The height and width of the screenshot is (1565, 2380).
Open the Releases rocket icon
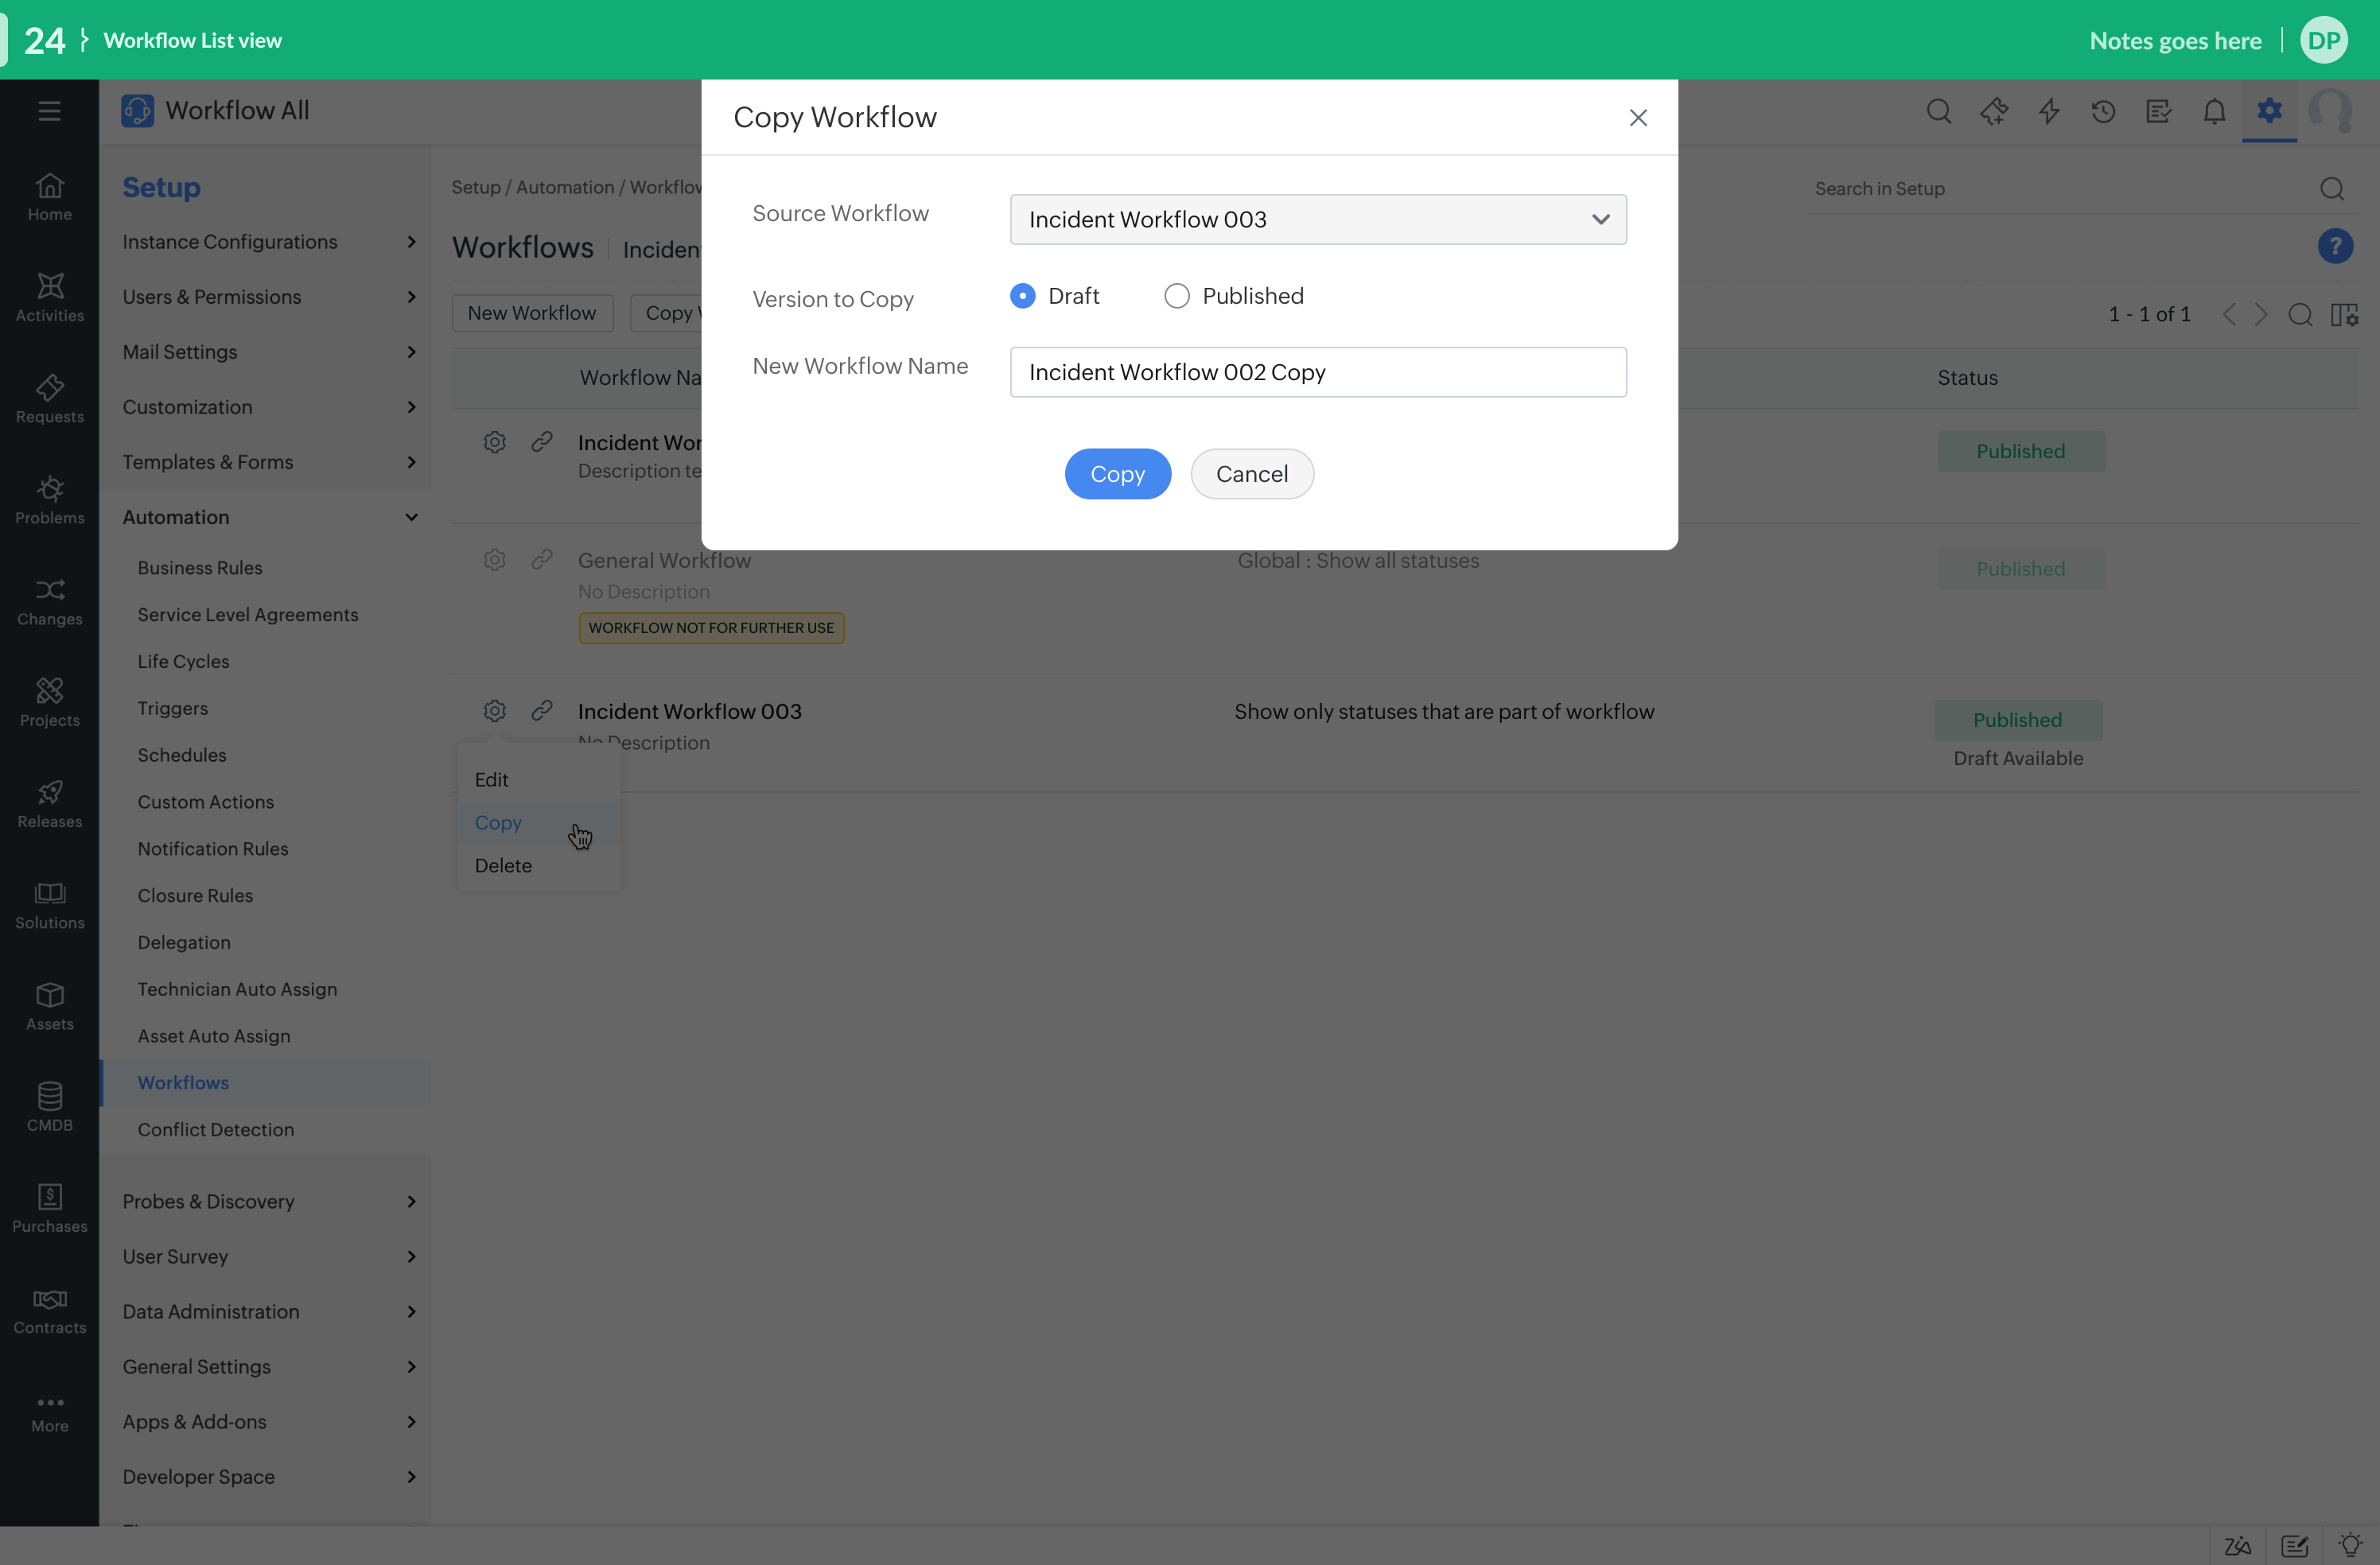click(x=49, y=803)
